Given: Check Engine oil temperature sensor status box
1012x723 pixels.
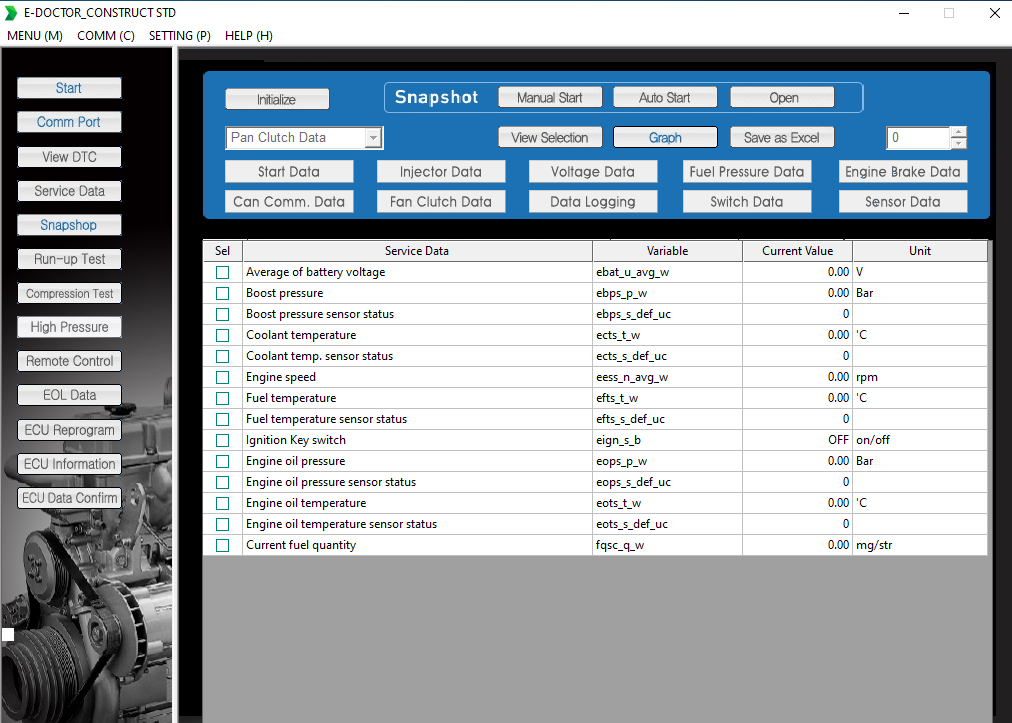Looking at the screenshot, I should 223,524.
